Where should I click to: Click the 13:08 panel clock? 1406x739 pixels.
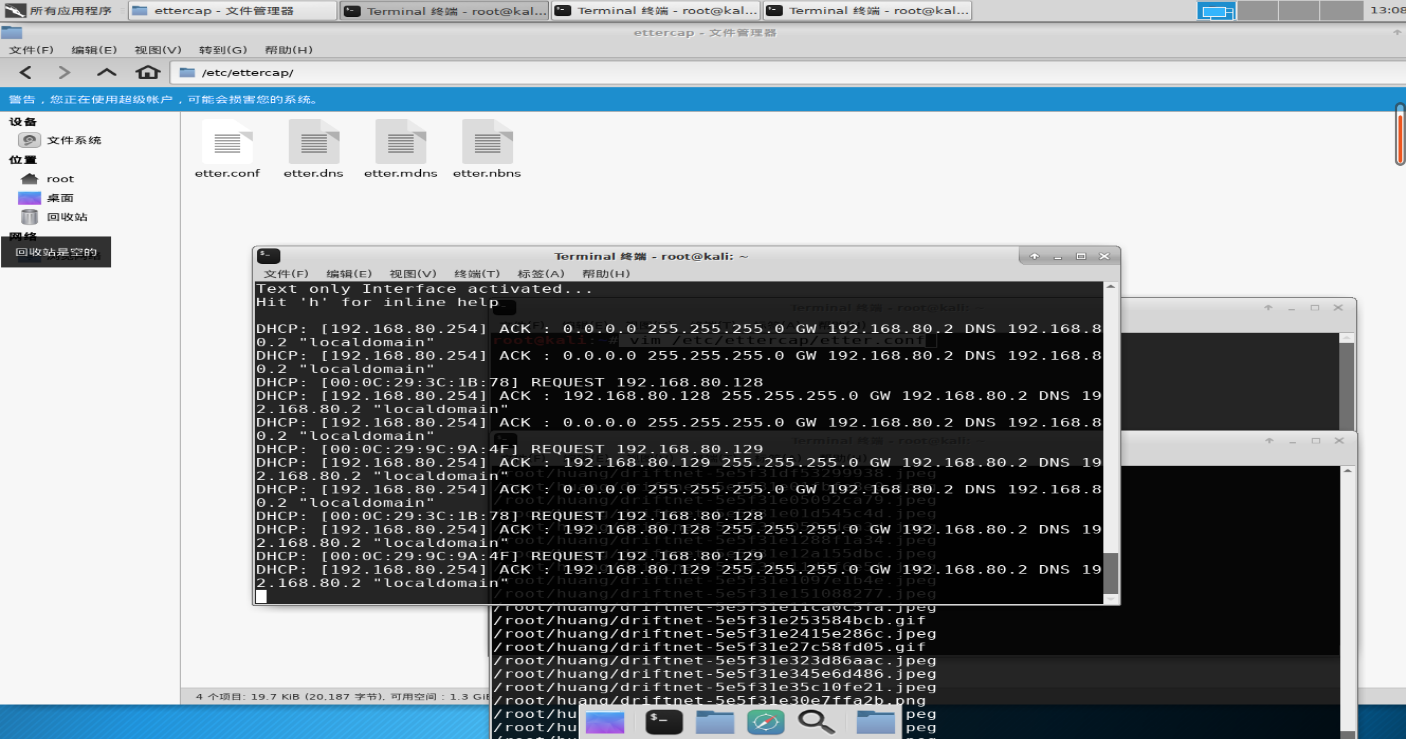pyautogui.click(x=1387, y=10)
